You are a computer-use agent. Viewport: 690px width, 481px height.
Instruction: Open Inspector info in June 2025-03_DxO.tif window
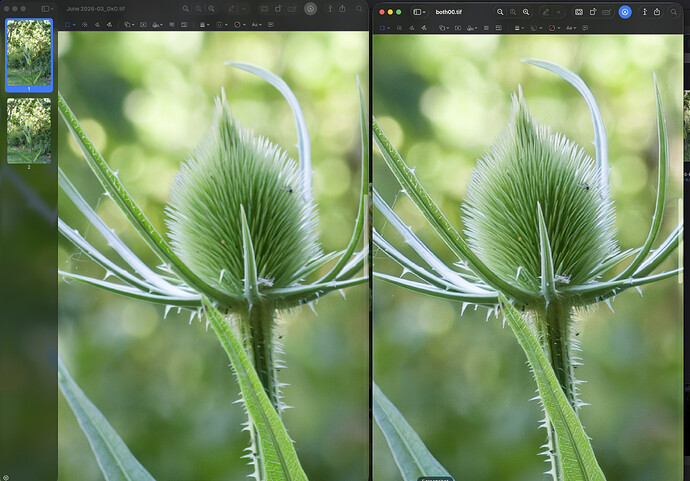coord(330,9)
